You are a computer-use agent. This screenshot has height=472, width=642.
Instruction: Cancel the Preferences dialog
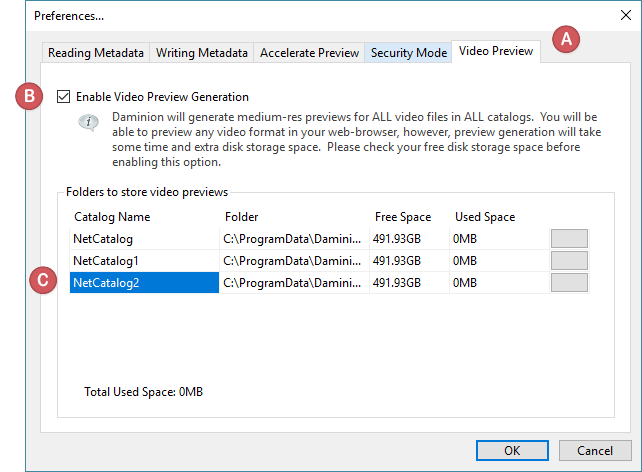point(595,450)
